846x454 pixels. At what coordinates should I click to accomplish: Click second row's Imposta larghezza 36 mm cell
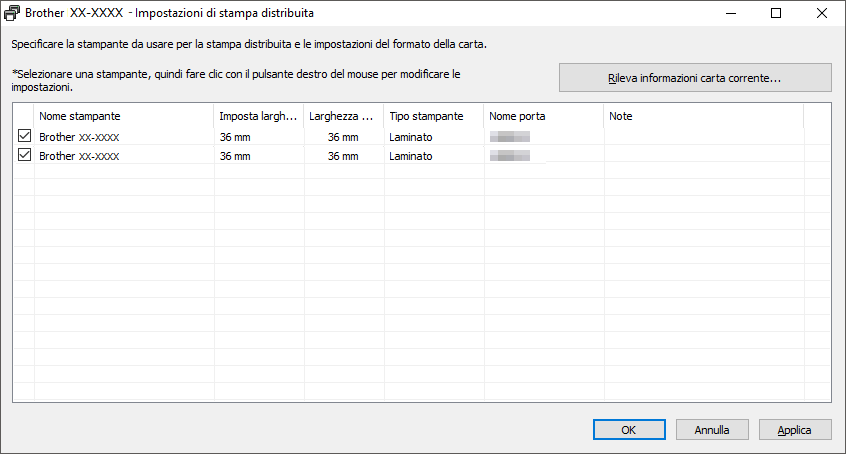(x=235, y=156)
